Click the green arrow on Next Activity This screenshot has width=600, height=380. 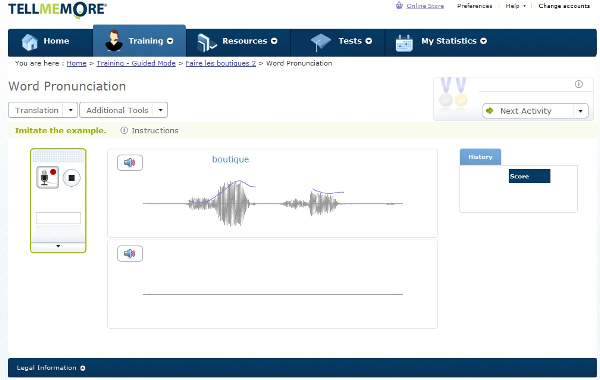489,111
